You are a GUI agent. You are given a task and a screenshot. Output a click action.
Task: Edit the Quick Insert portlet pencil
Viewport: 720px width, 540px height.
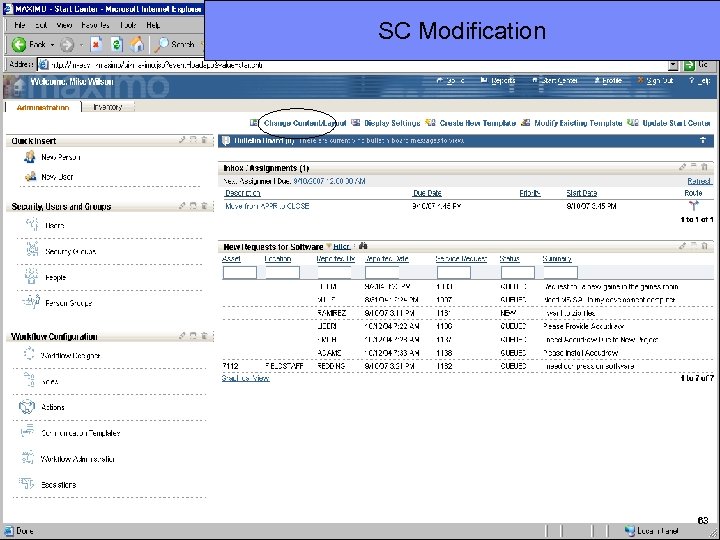coord(182,140)
